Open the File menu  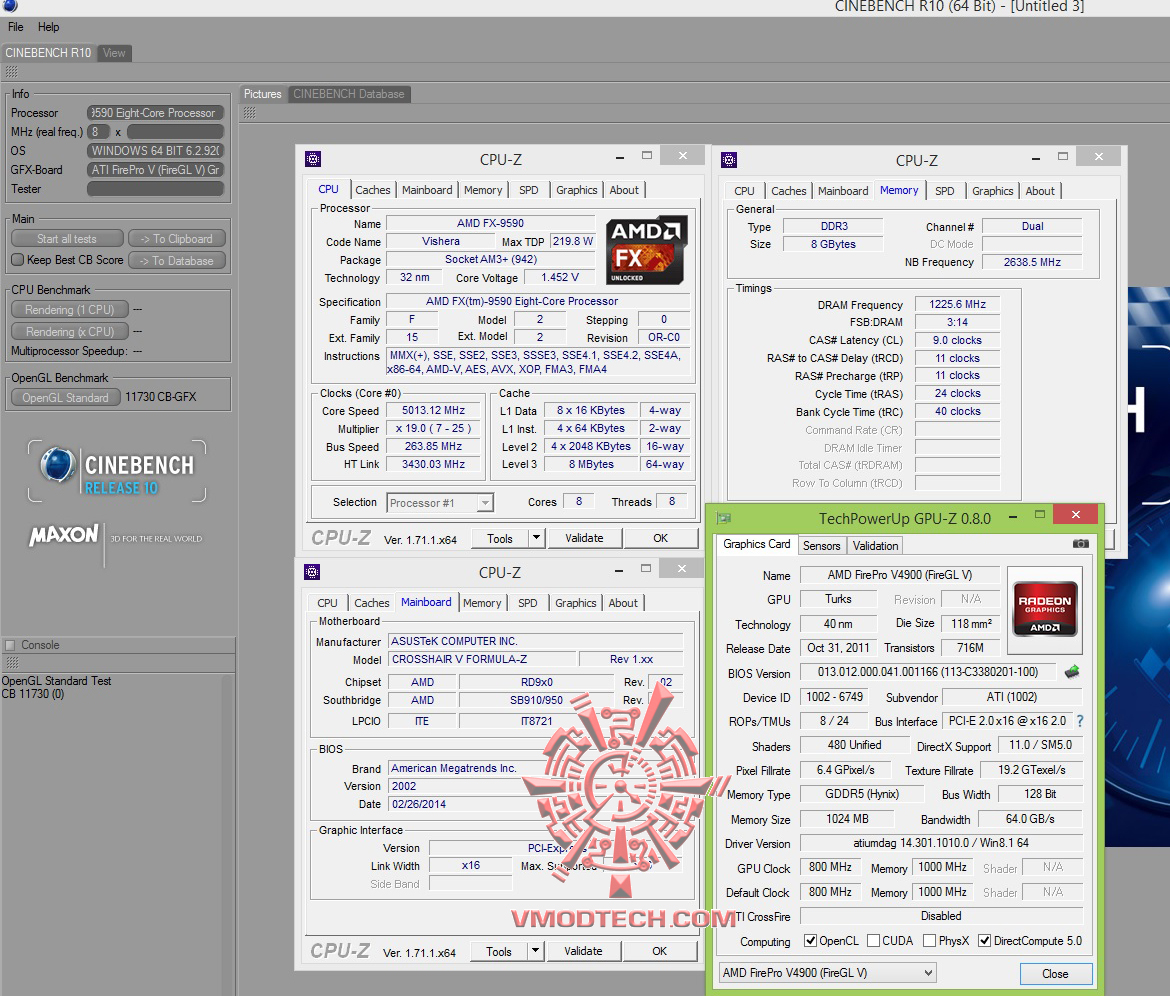[x=16, y=27]
